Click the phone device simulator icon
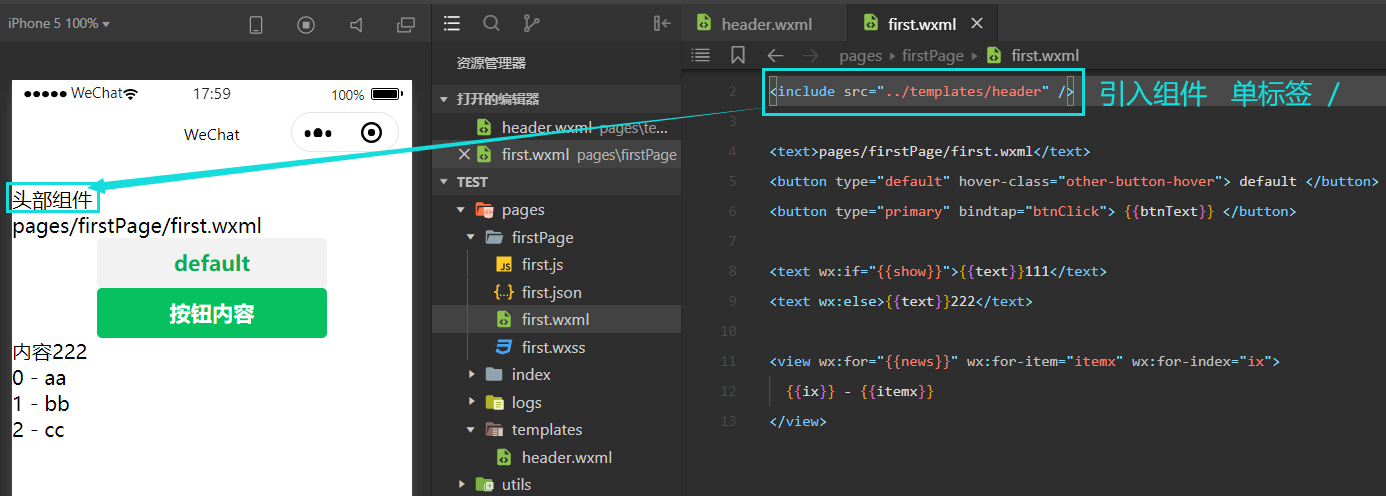The image size is (1386, 496). 256,25
